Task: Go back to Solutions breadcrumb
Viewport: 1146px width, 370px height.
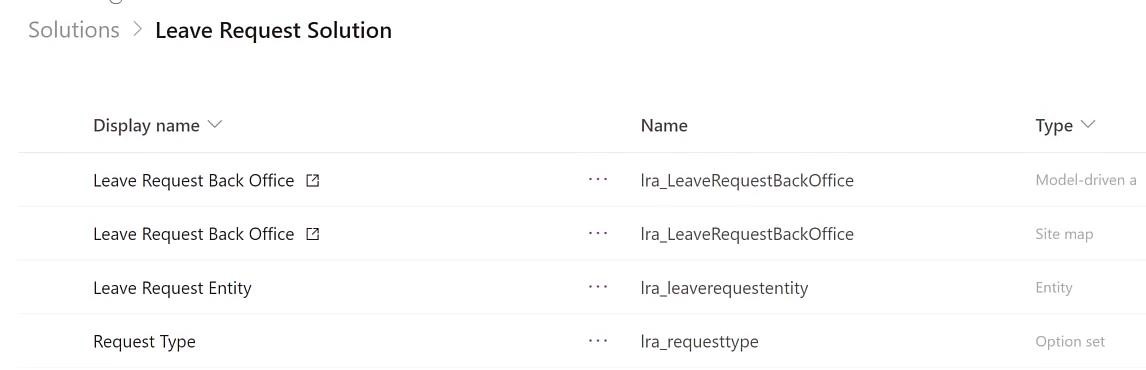Action: [74, 30]
